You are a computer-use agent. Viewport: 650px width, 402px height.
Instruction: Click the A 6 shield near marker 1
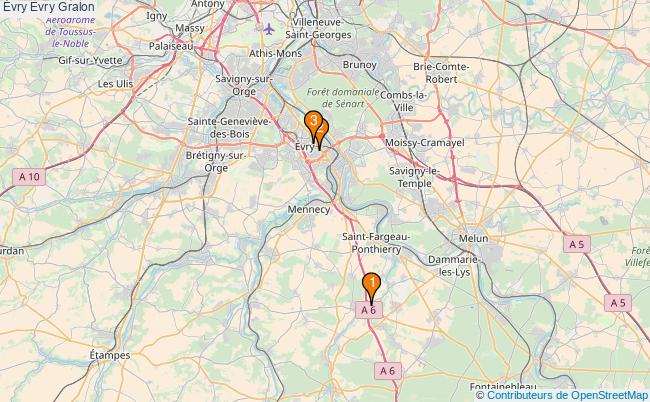point(369,310)
